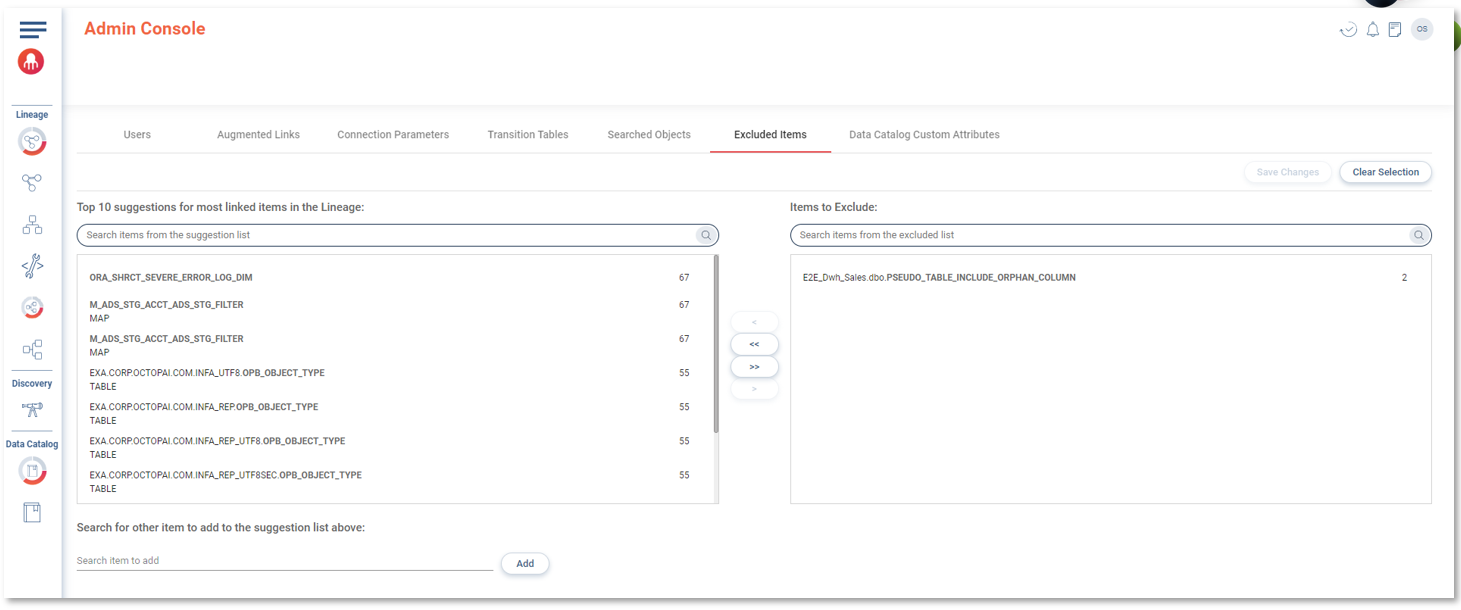Open the document notes icon in the header
1461x610 pixels.
pyautogui.click(x=1394, y=30)
